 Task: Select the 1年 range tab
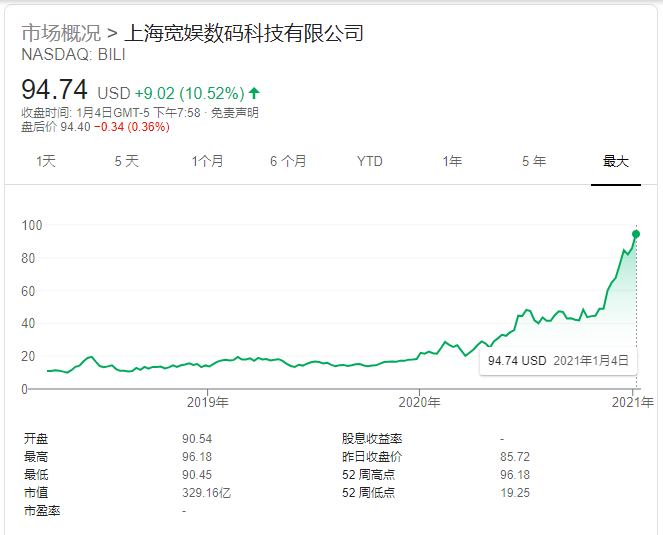point(452,161)
